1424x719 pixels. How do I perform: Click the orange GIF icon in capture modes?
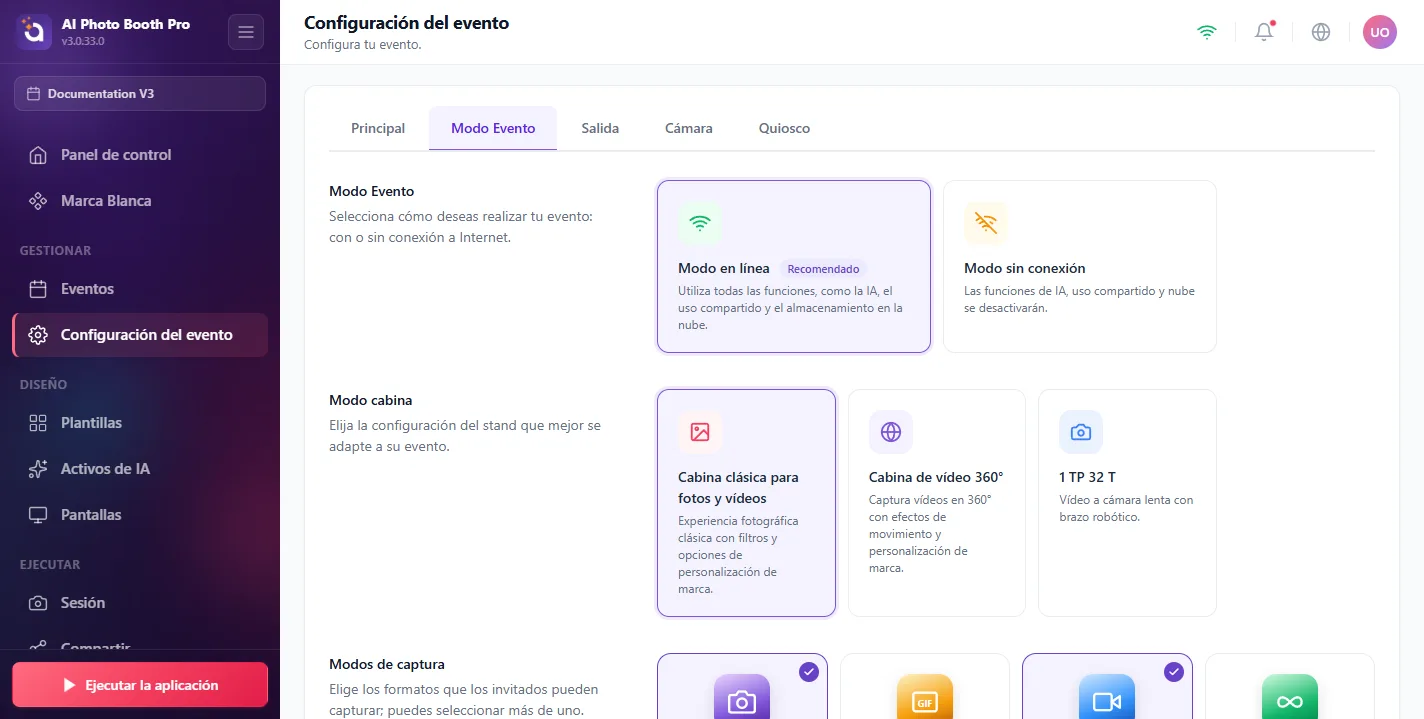[925, 699]
